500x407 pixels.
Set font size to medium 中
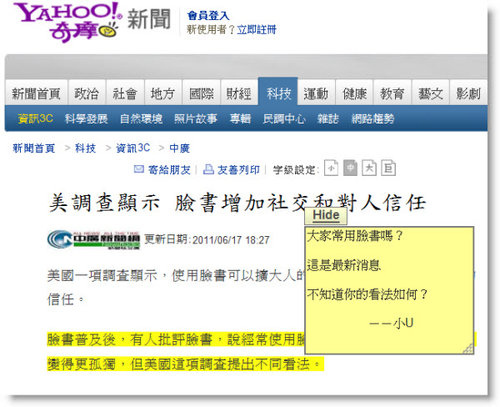350,168
